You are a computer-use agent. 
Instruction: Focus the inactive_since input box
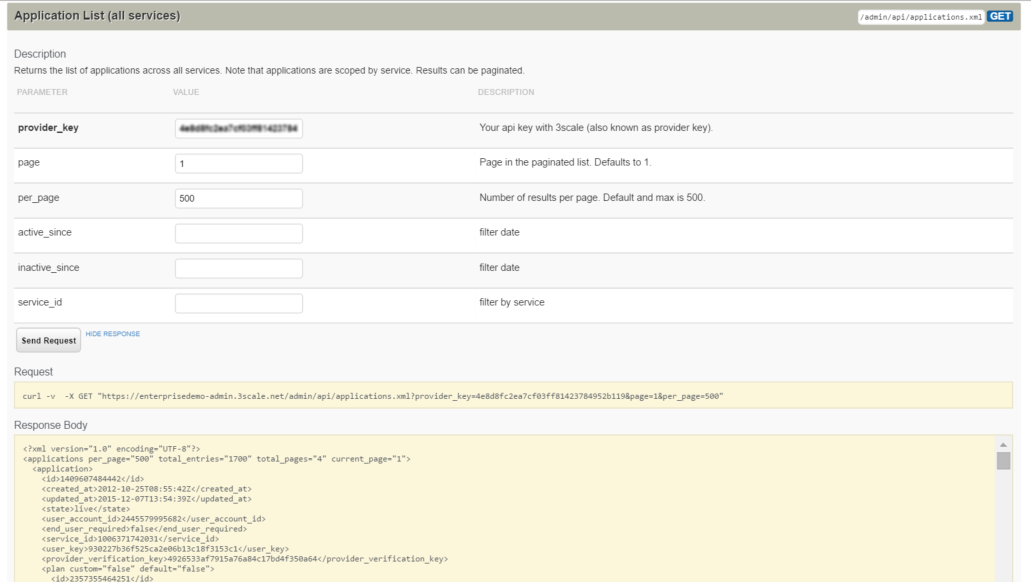tap(238, 268)
